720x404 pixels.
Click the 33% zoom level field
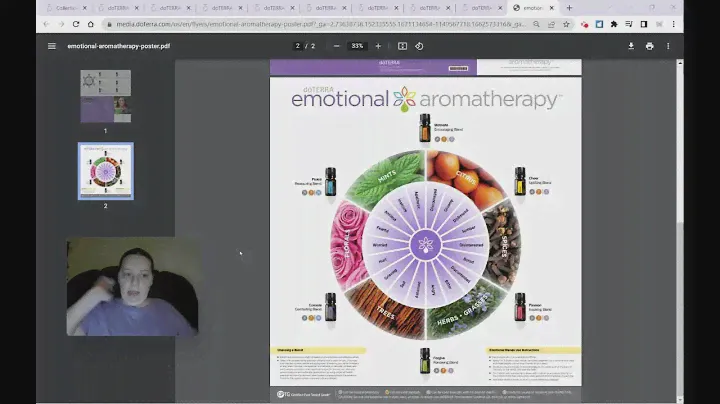tap(358, 46)
